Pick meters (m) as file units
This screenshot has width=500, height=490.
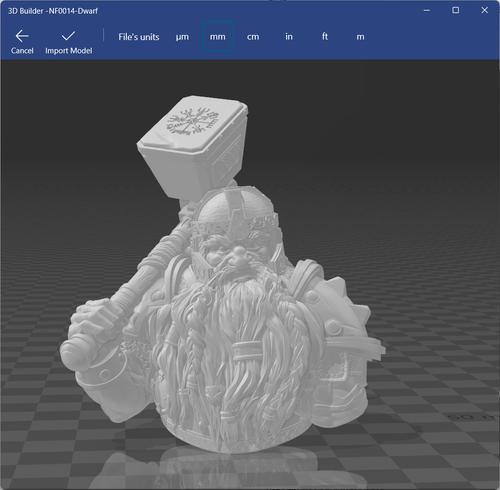point(360,37)
